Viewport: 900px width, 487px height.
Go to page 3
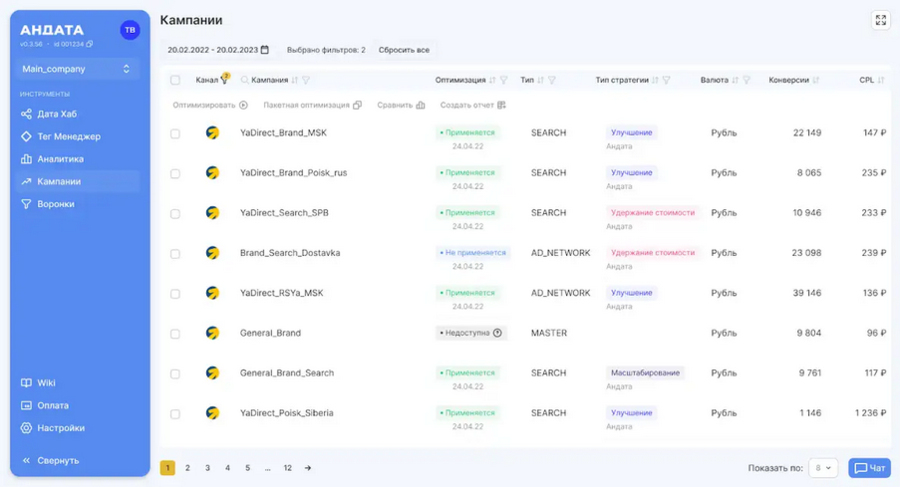pyautogui.click(x=207, y=468)
